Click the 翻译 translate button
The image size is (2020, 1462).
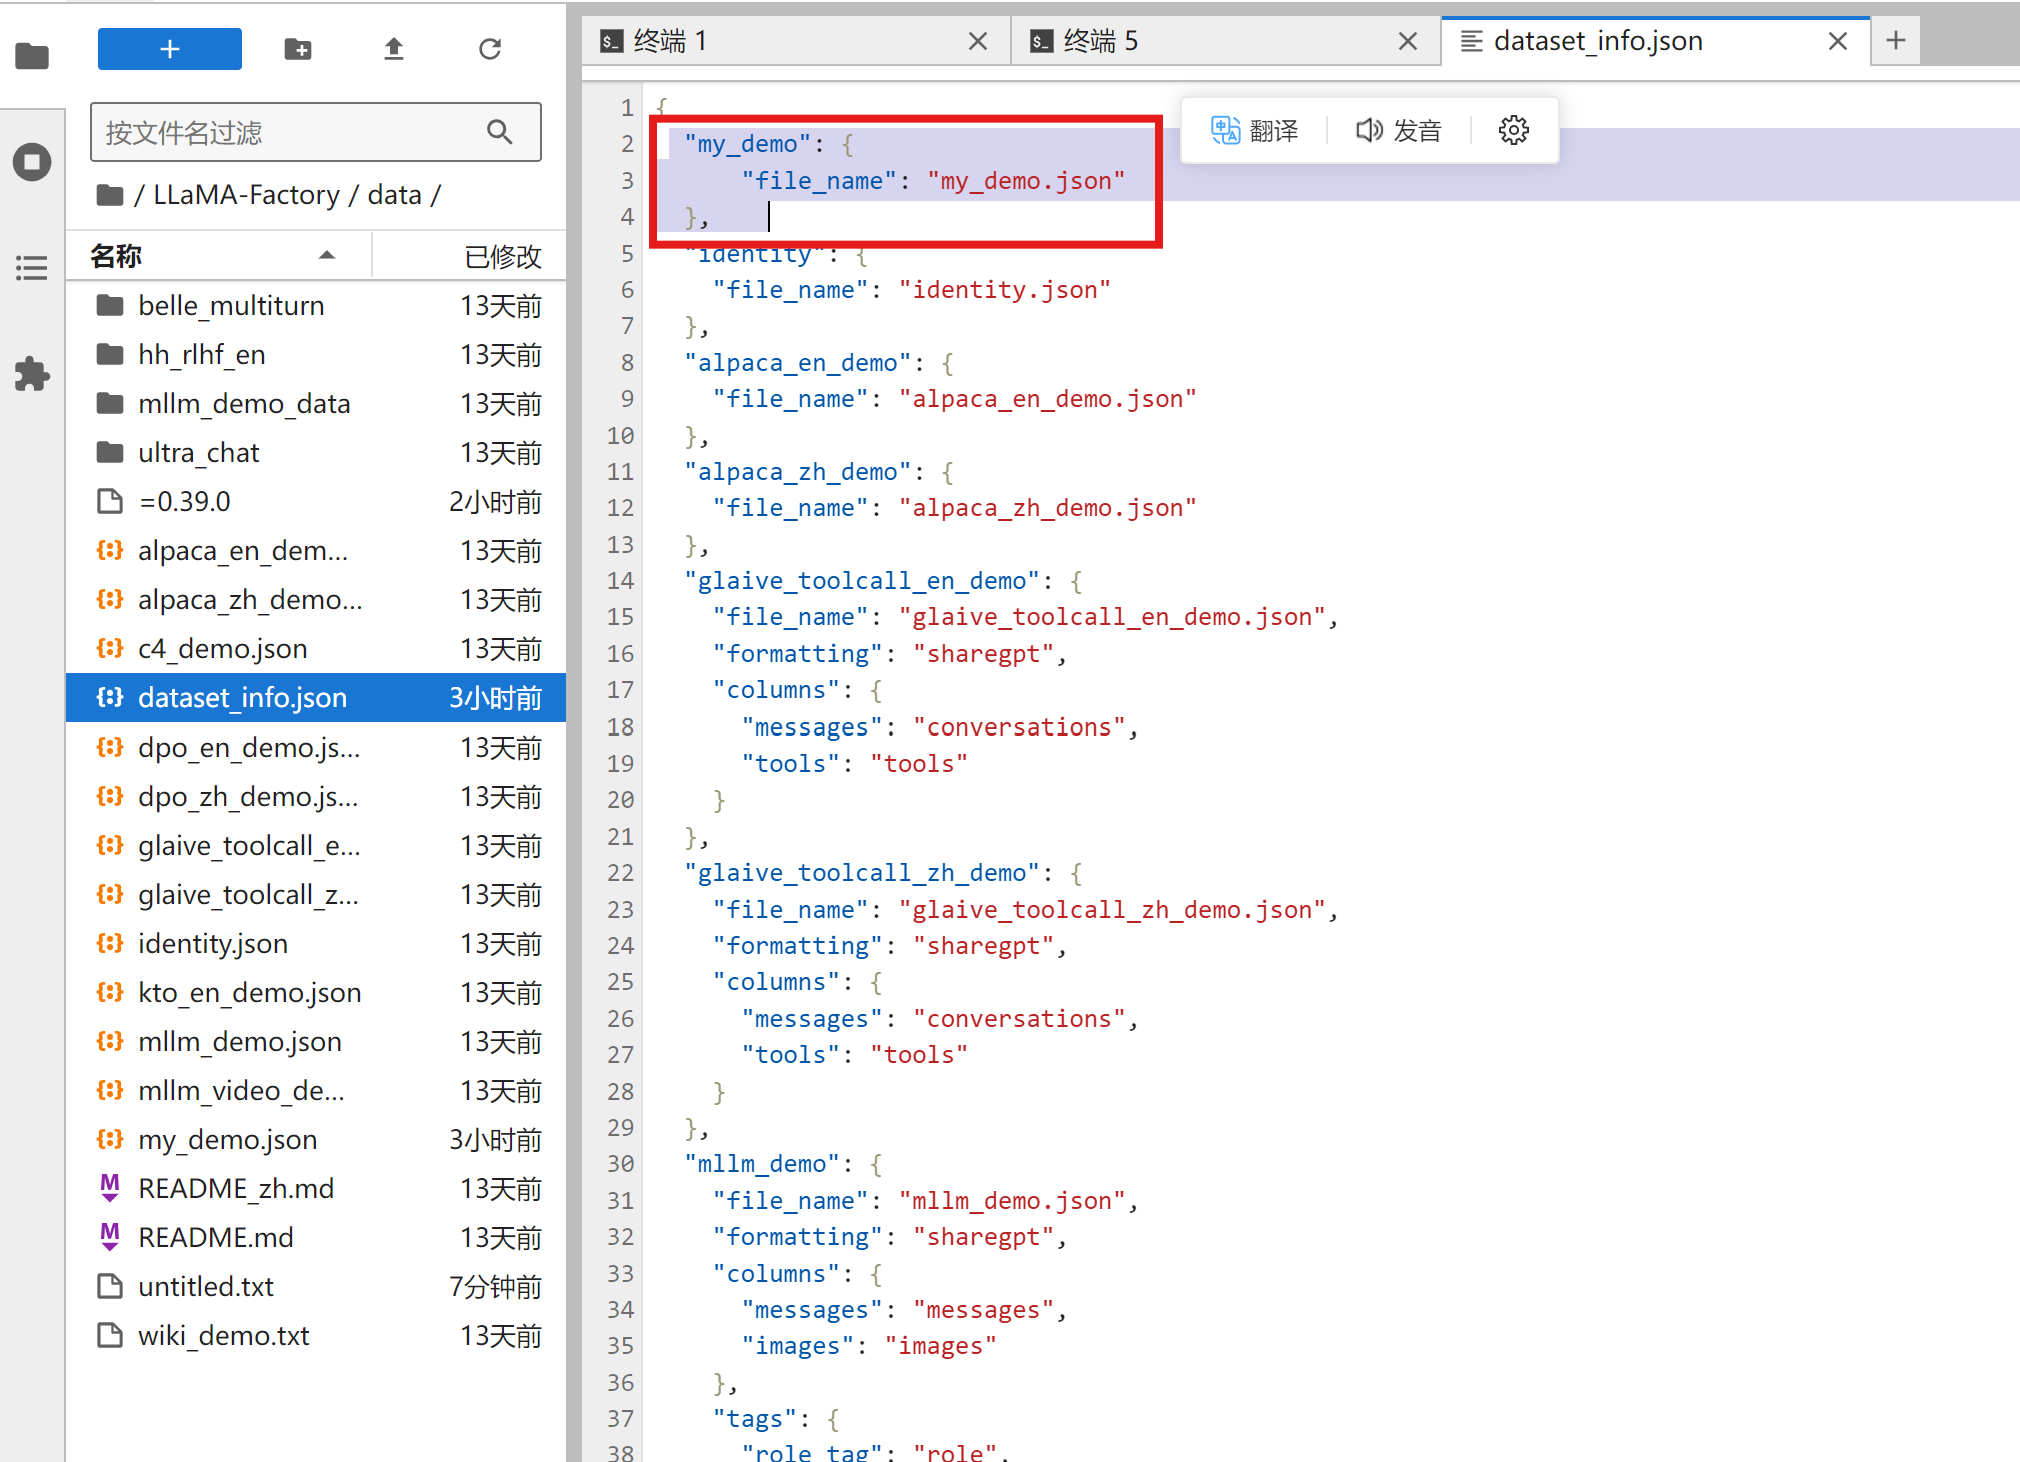click(x=1255, y=130)
